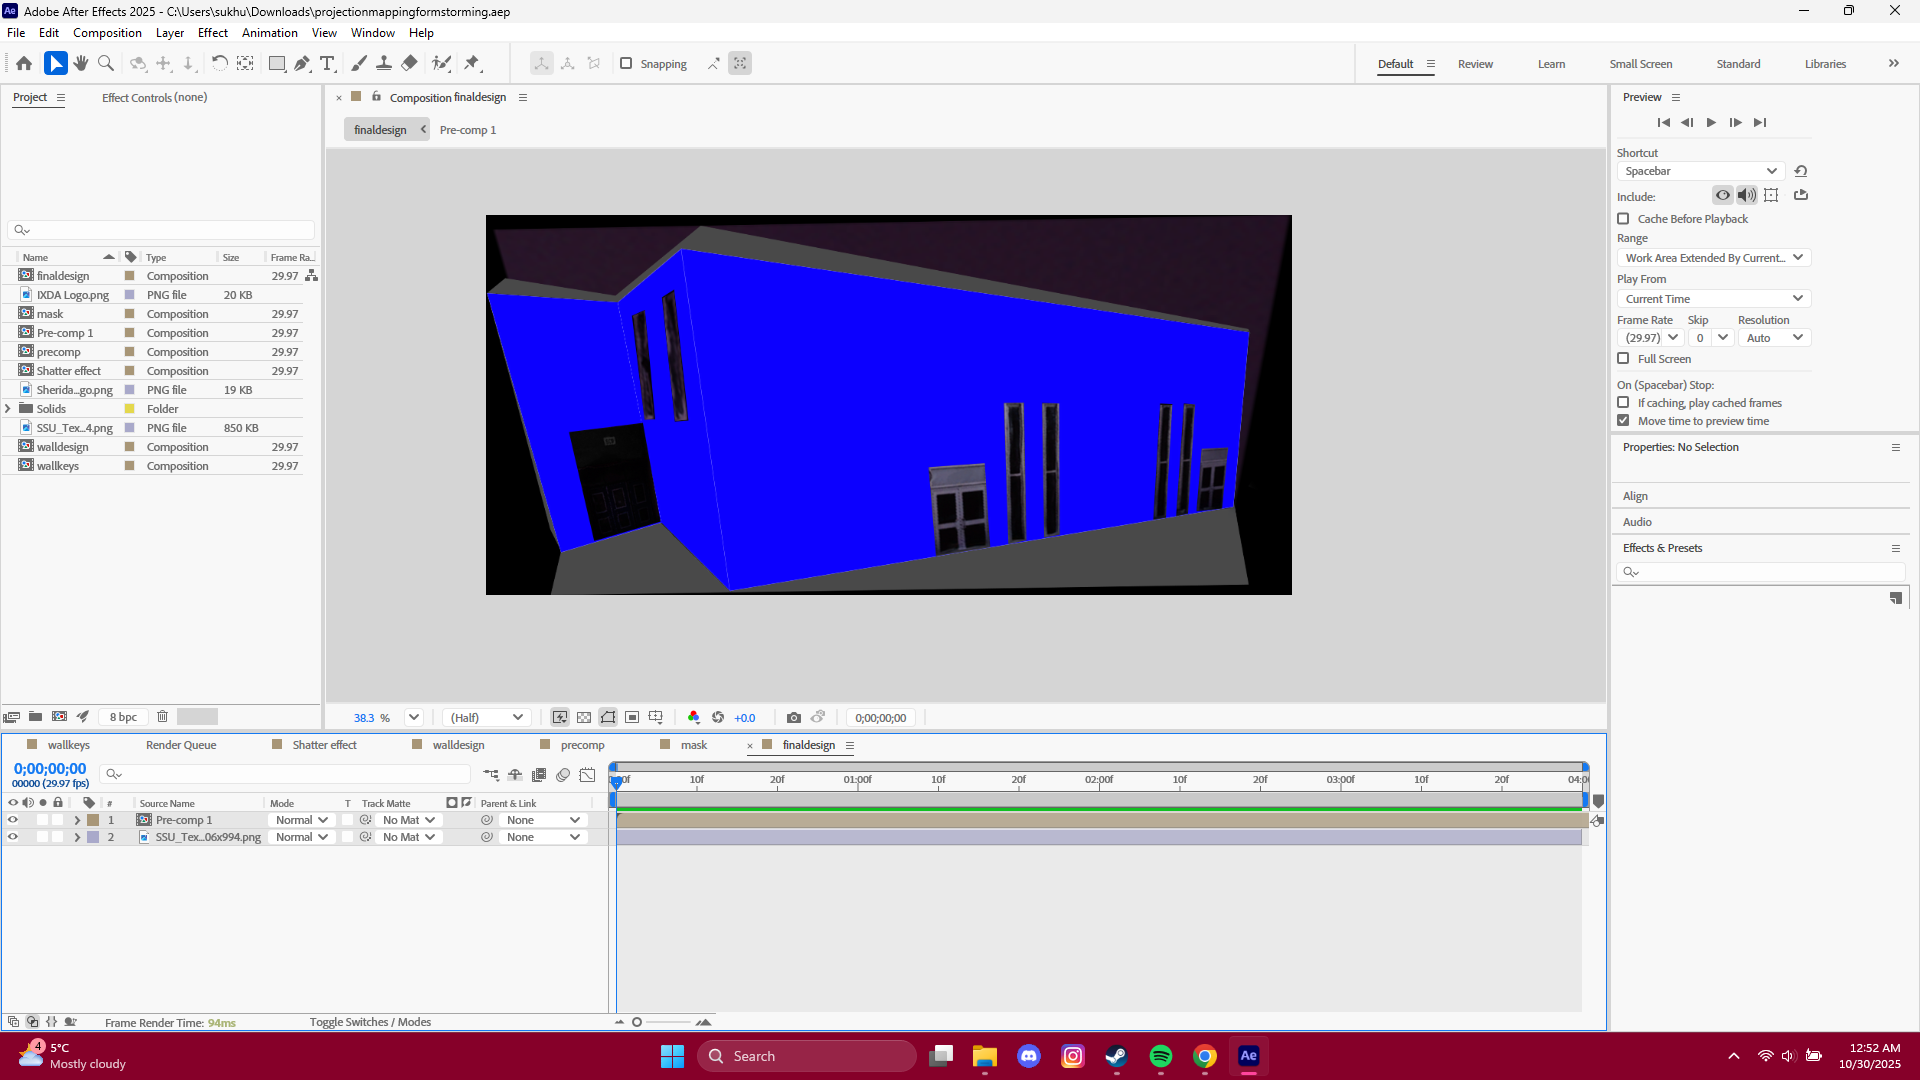The height and width of the screenshot is (1080, 1920).
Task: Select the Roto Brush tool
Action: (441, 63)
